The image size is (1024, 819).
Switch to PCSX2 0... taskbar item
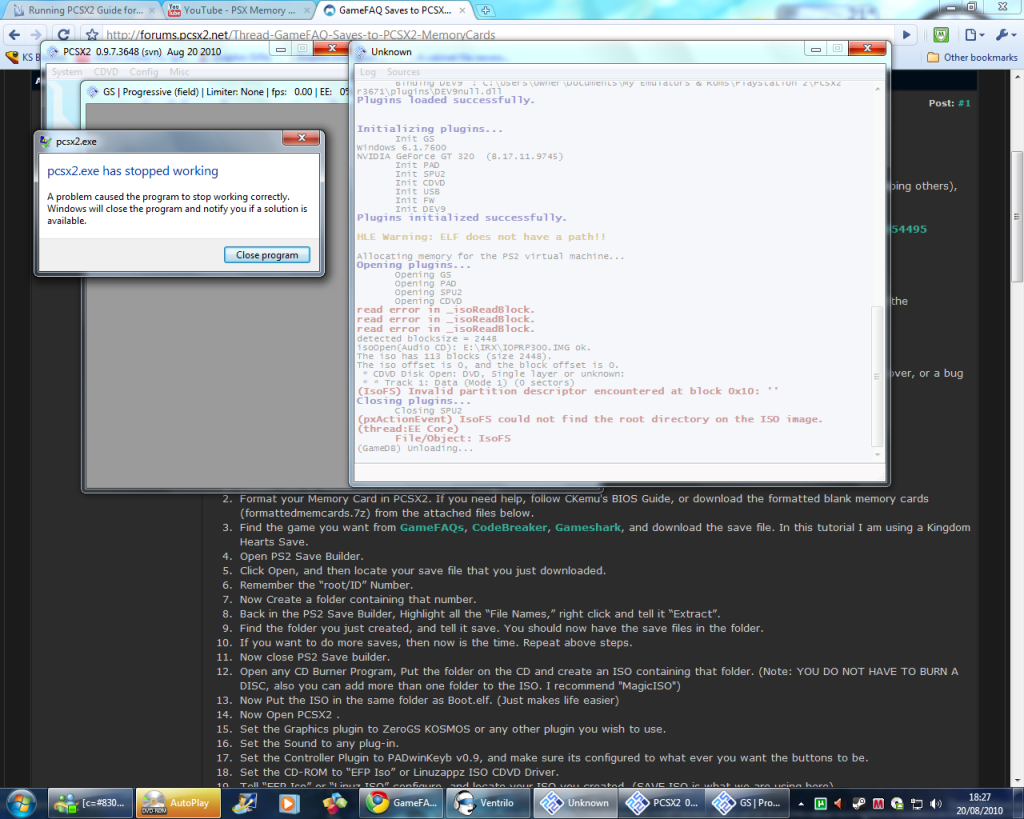(x=662, y=803)
